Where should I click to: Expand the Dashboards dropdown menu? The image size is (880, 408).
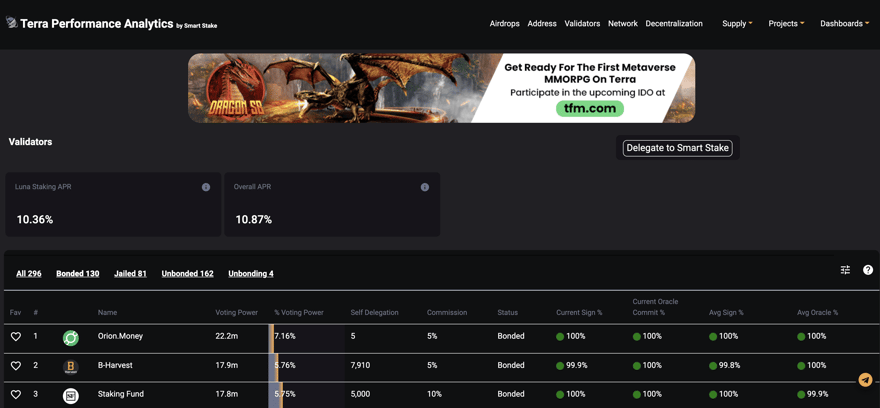(845, 24)
